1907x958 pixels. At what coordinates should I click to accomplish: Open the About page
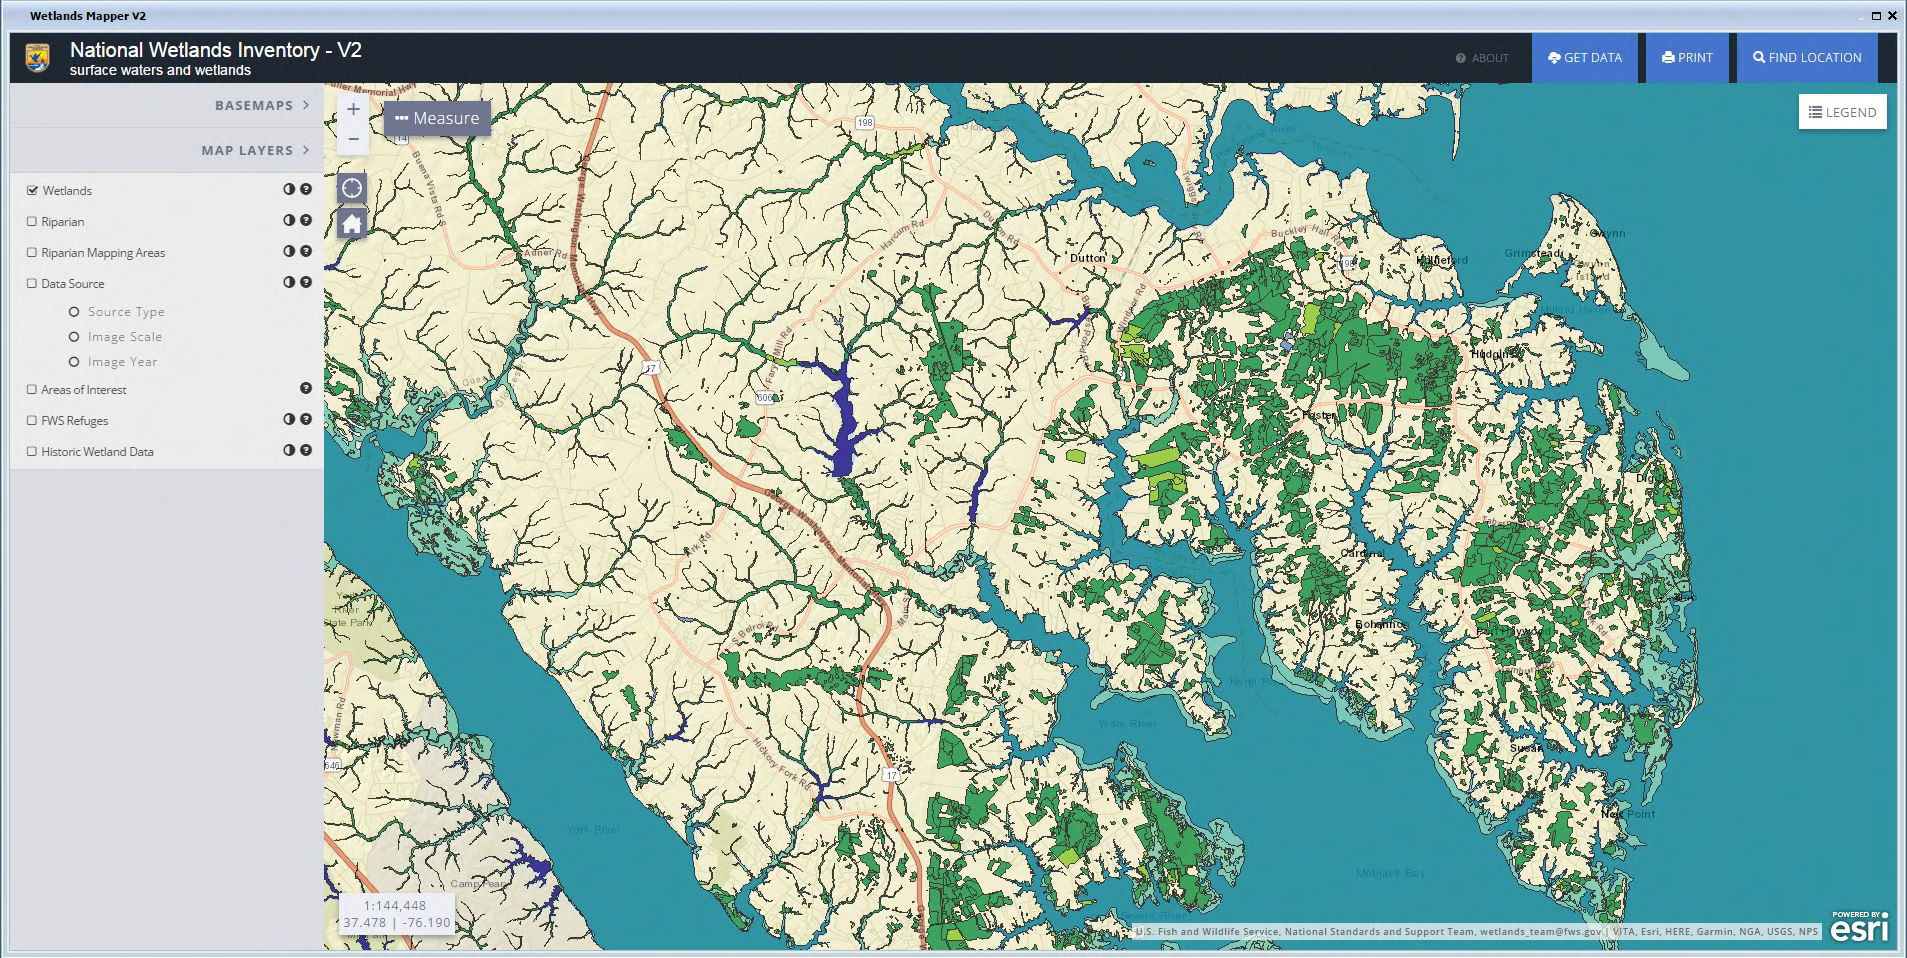click(x=1482, y=58)
